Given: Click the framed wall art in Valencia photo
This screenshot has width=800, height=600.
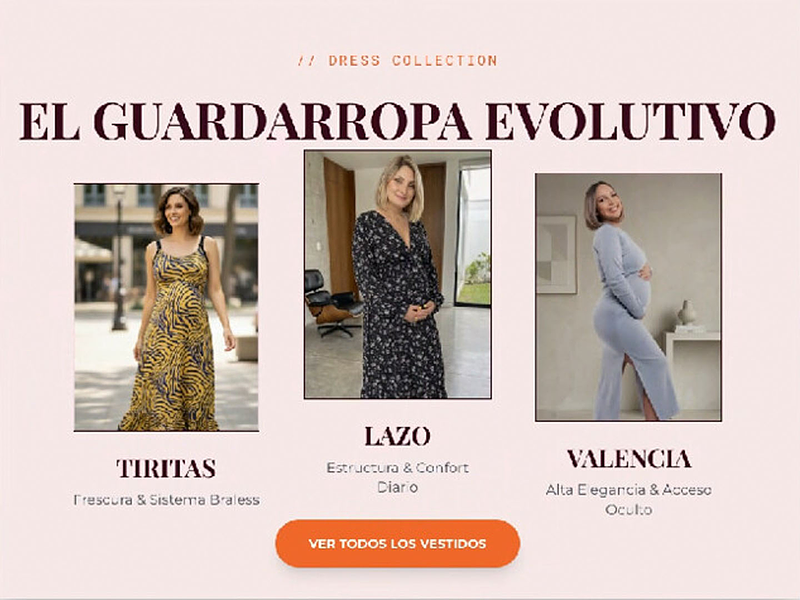Looking at the screenshot, I should tap(556, 254).
